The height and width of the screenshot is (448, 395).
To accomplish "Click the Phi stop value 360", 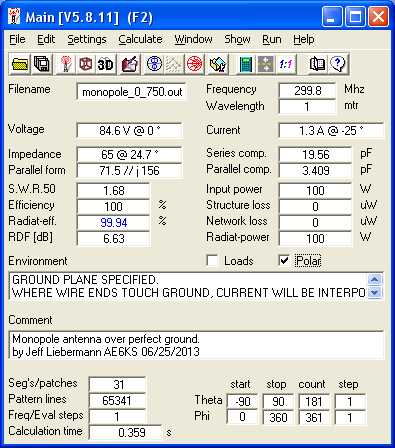I will point(278,417).
